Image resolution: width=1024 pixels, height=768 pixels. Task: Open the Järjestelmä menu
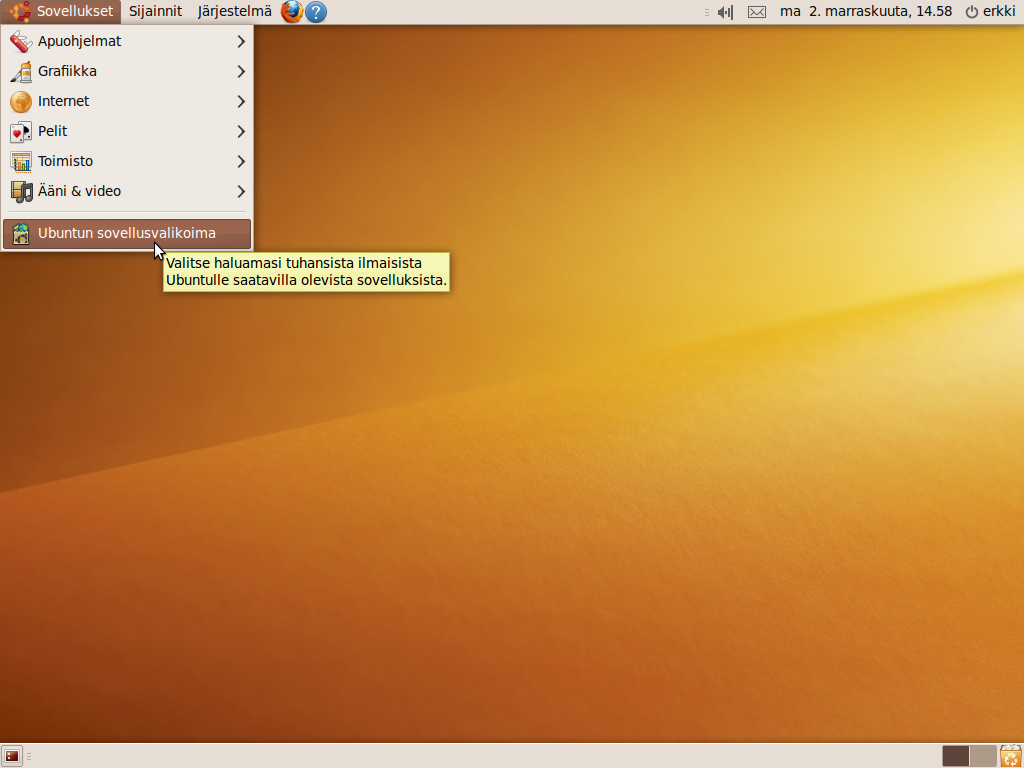(234, 12)
